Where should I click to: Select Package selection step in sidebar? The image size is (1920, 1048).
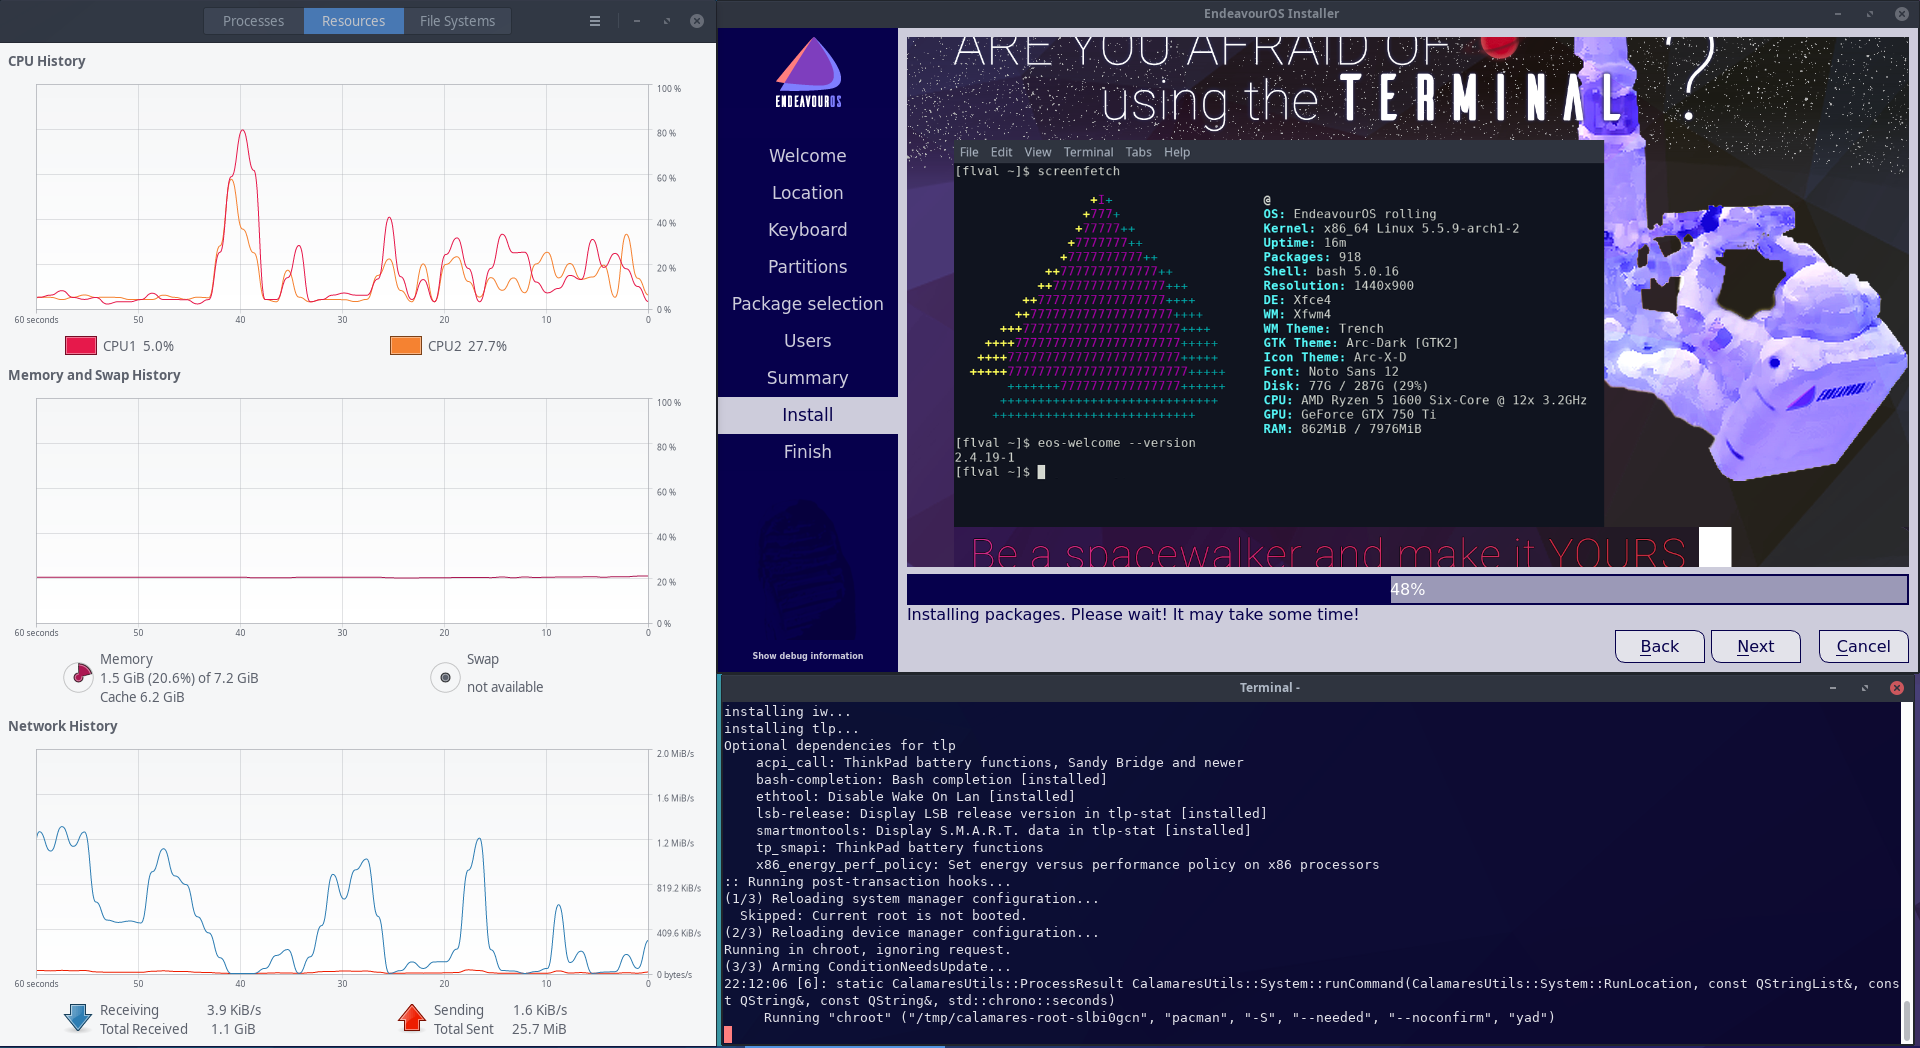point(808,304)
